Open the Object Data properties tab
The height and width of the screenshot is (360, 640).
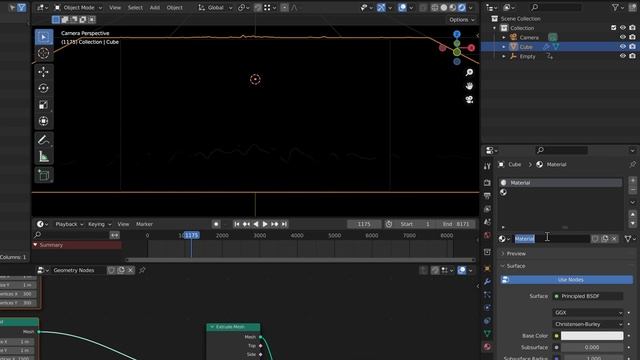[x=487, y=333]
